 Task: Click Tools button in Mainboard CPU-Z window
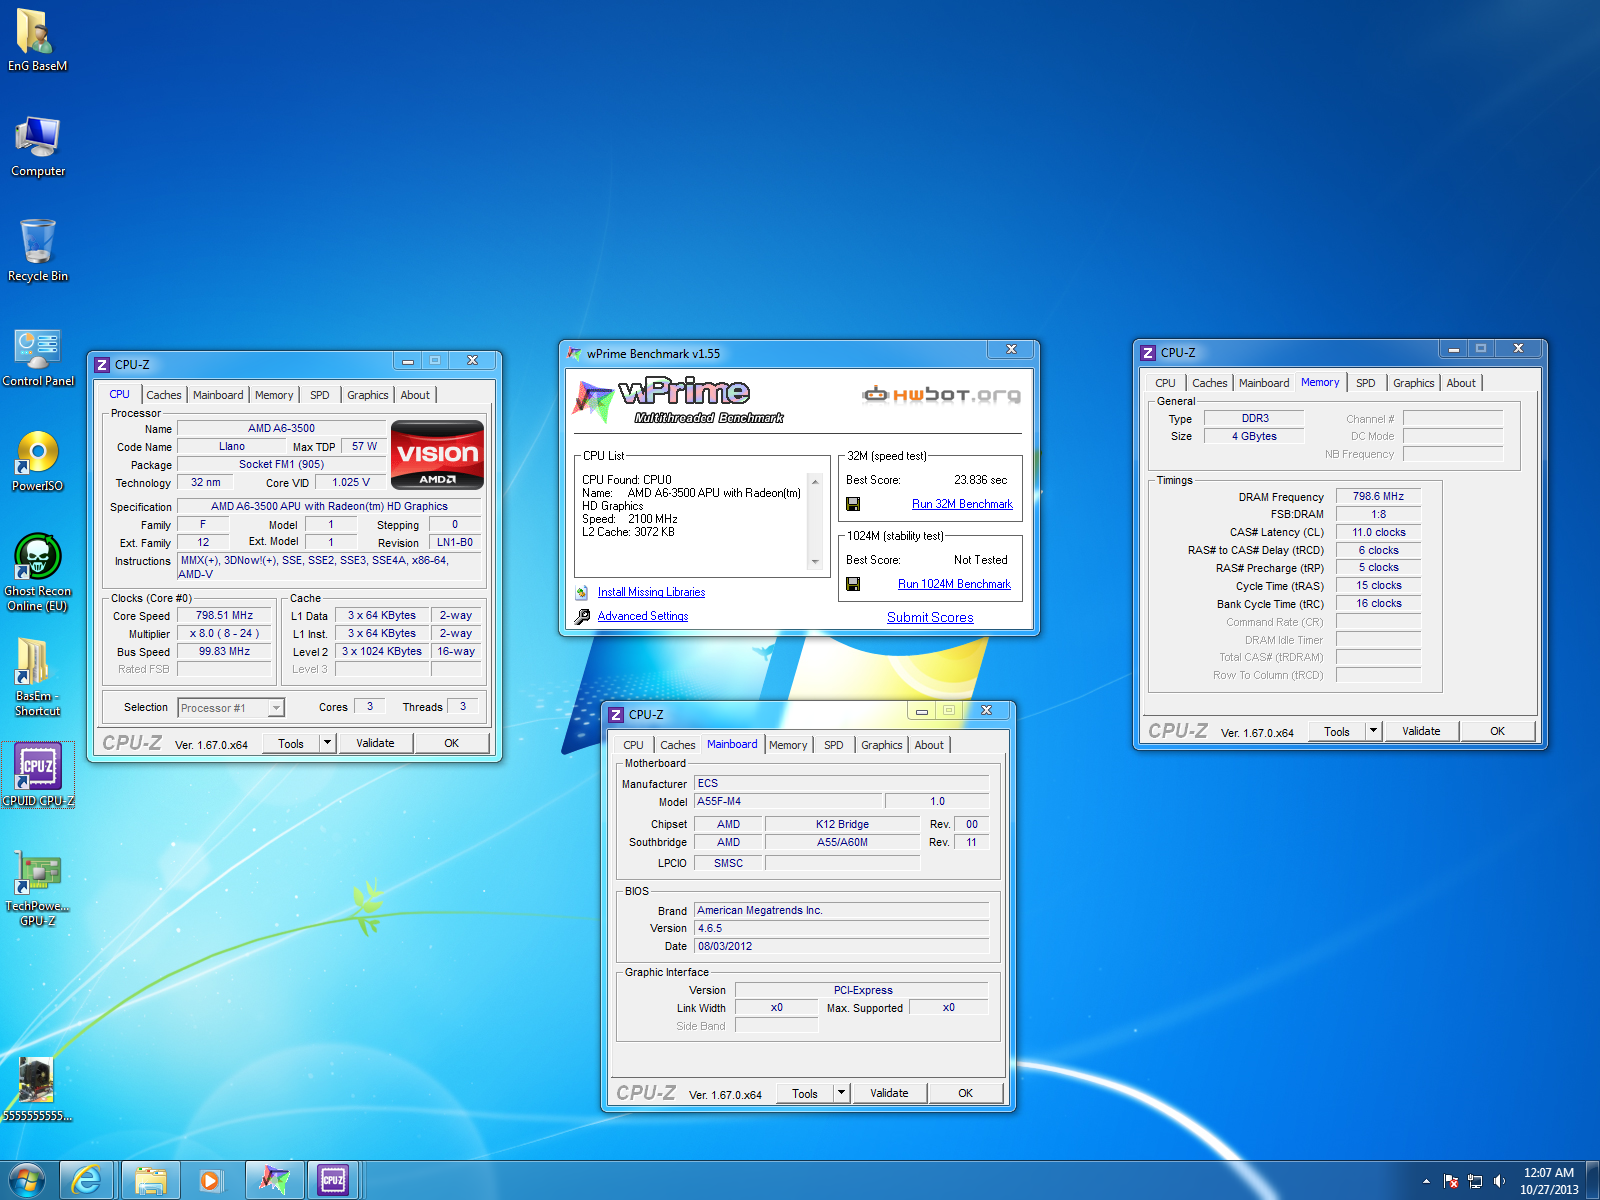click(805, 1093)
